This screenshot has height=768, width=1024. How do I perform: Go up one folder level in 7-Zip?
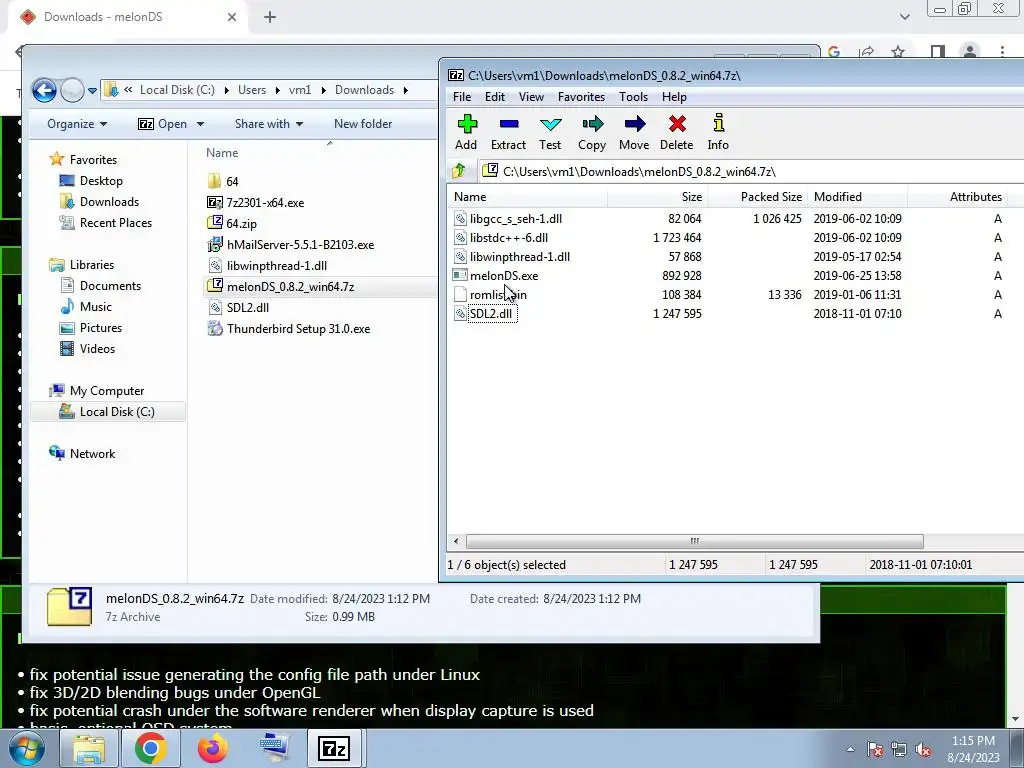tap(458, 171)
